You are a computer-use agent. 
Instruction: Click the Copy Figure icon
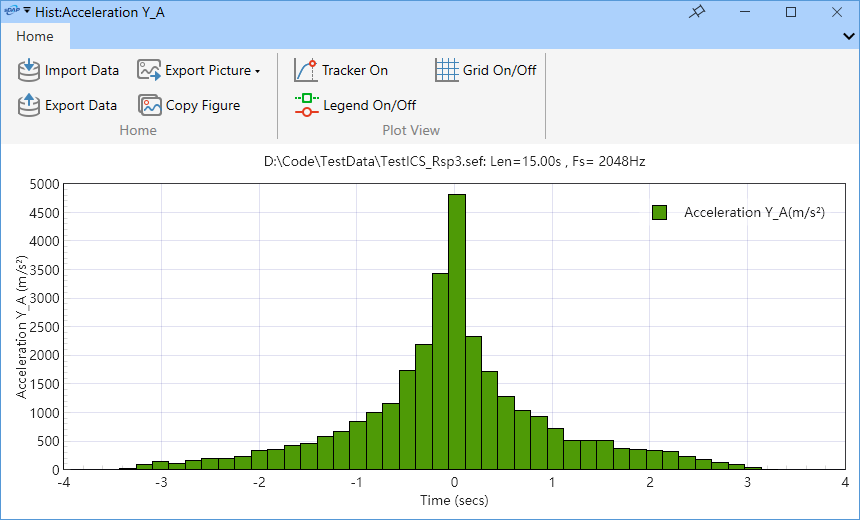tap(149, 105)
